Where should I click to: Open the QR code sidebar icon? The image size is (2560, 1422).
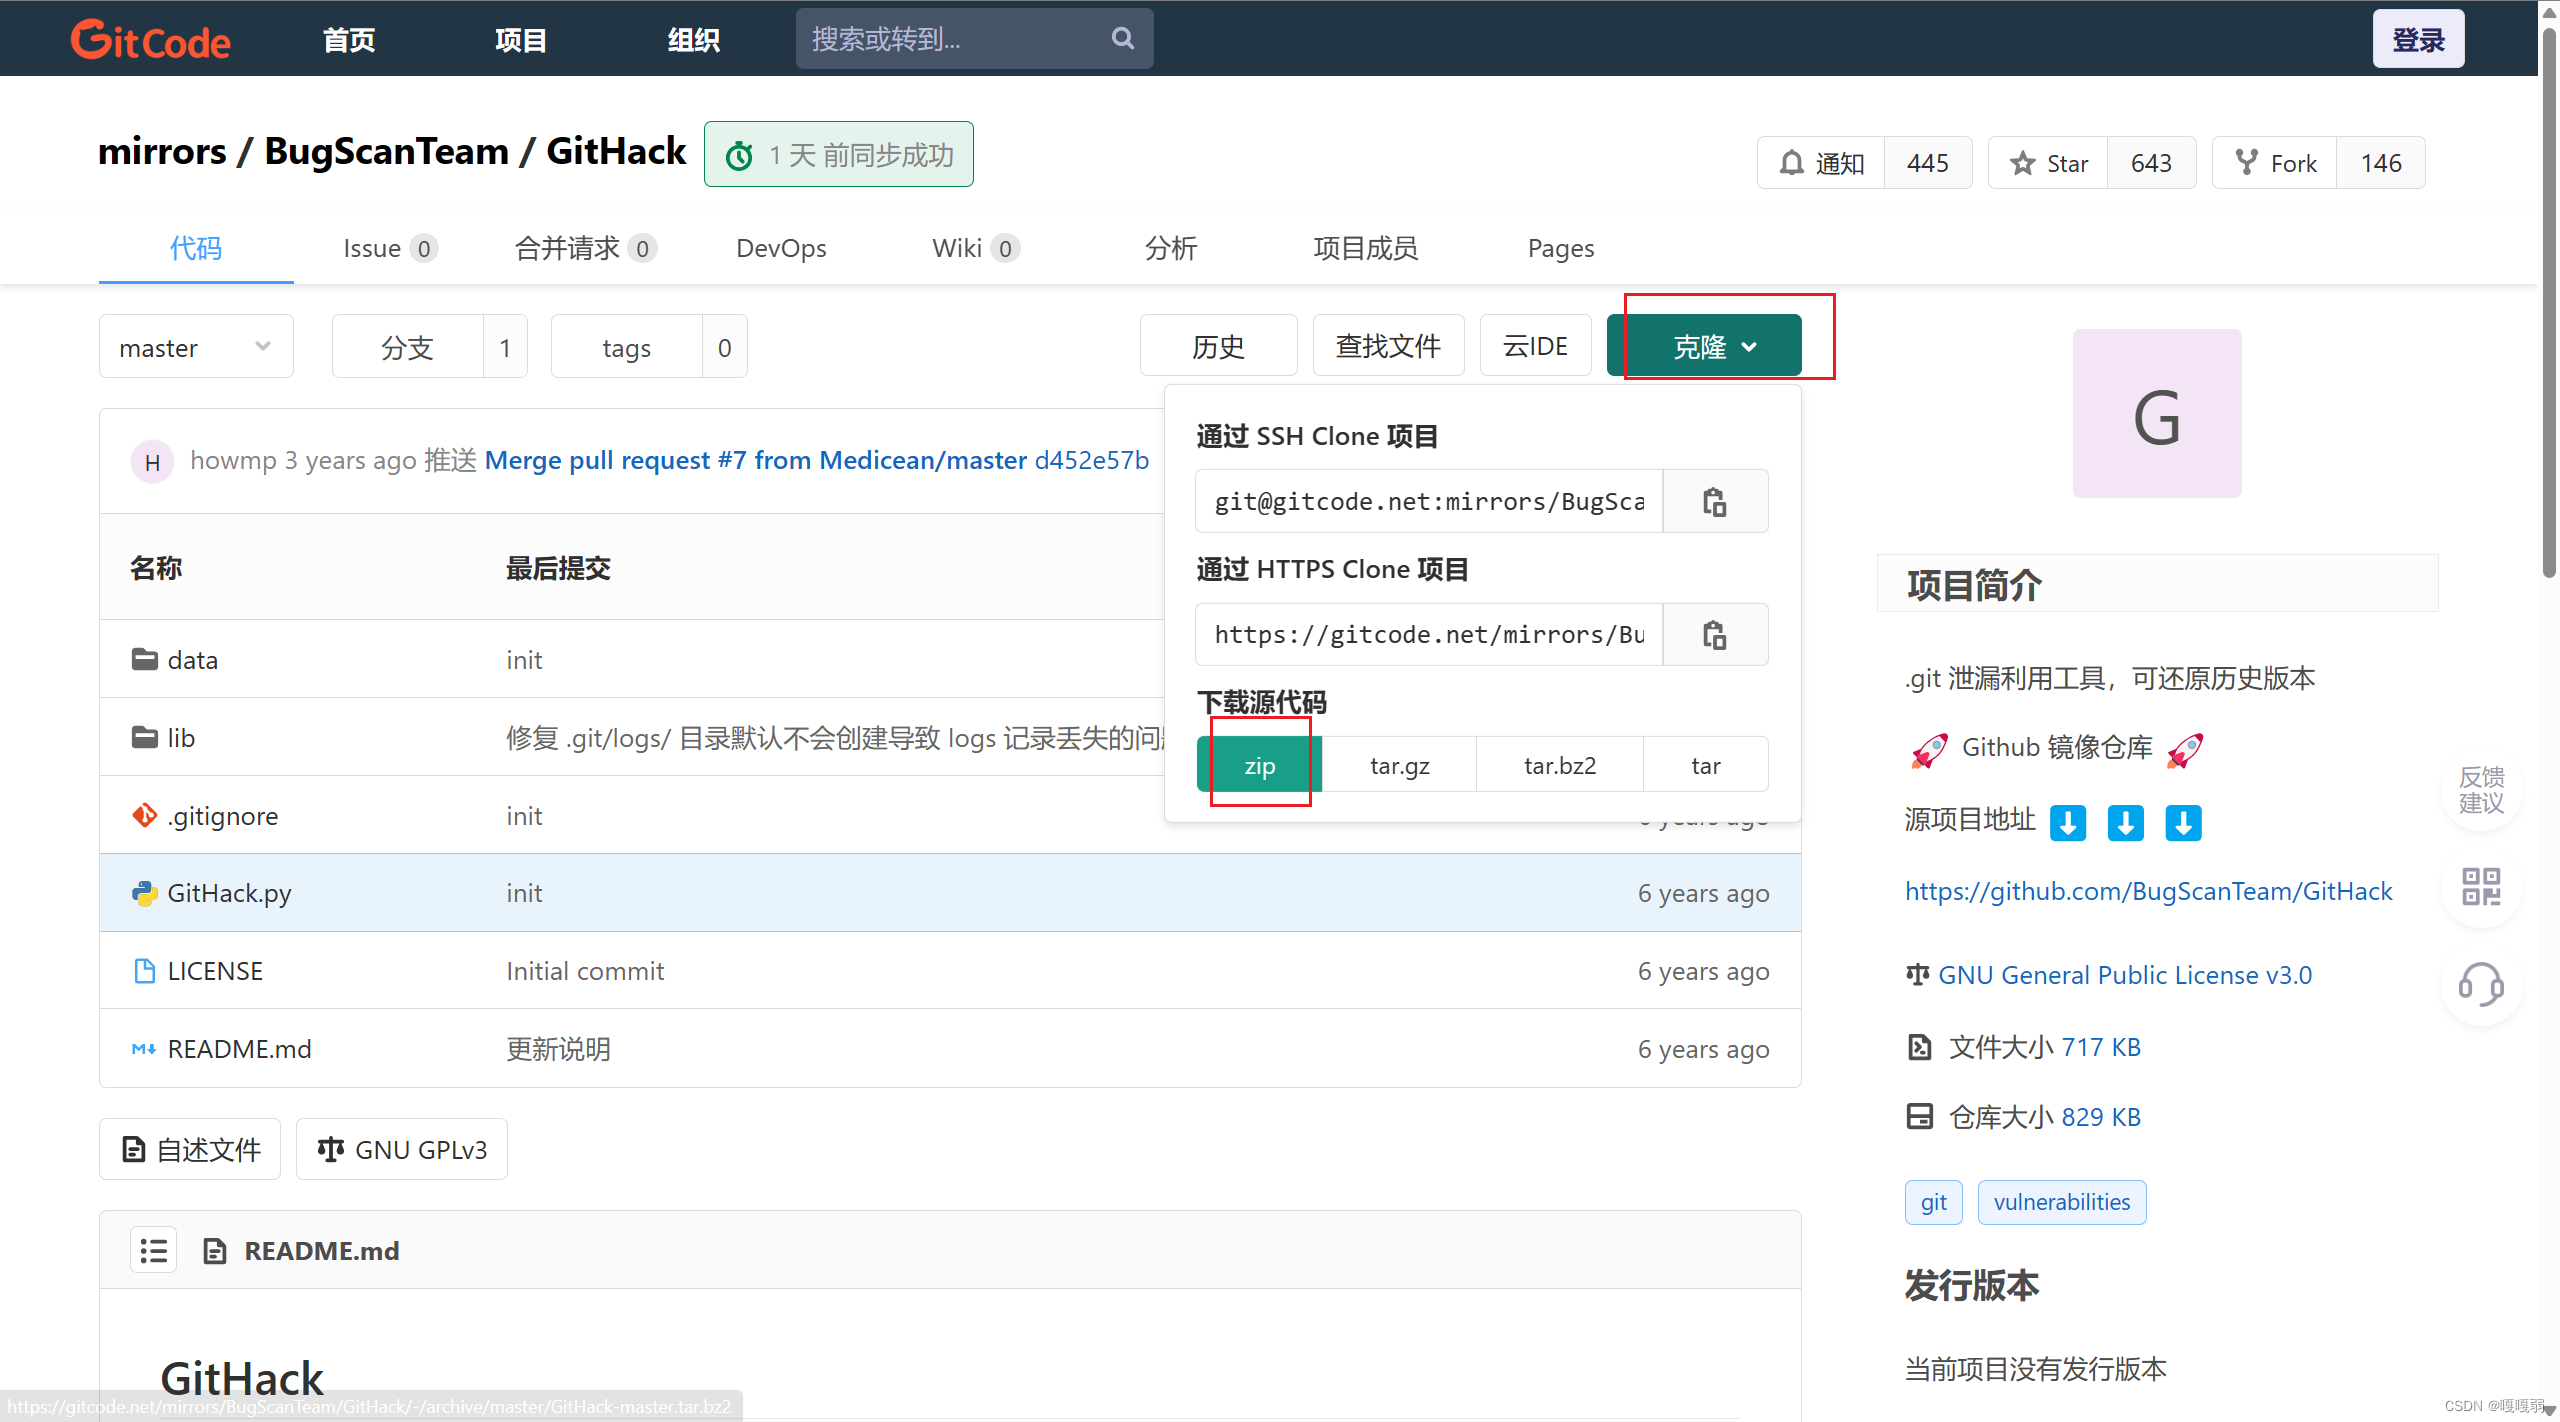[x=2481, y=887]
